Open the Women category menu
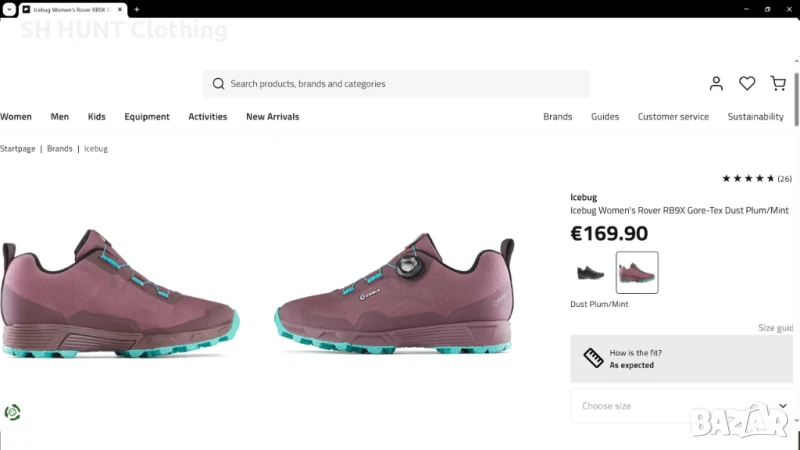This screenshot has height=450, width=800. pos(16,117)
